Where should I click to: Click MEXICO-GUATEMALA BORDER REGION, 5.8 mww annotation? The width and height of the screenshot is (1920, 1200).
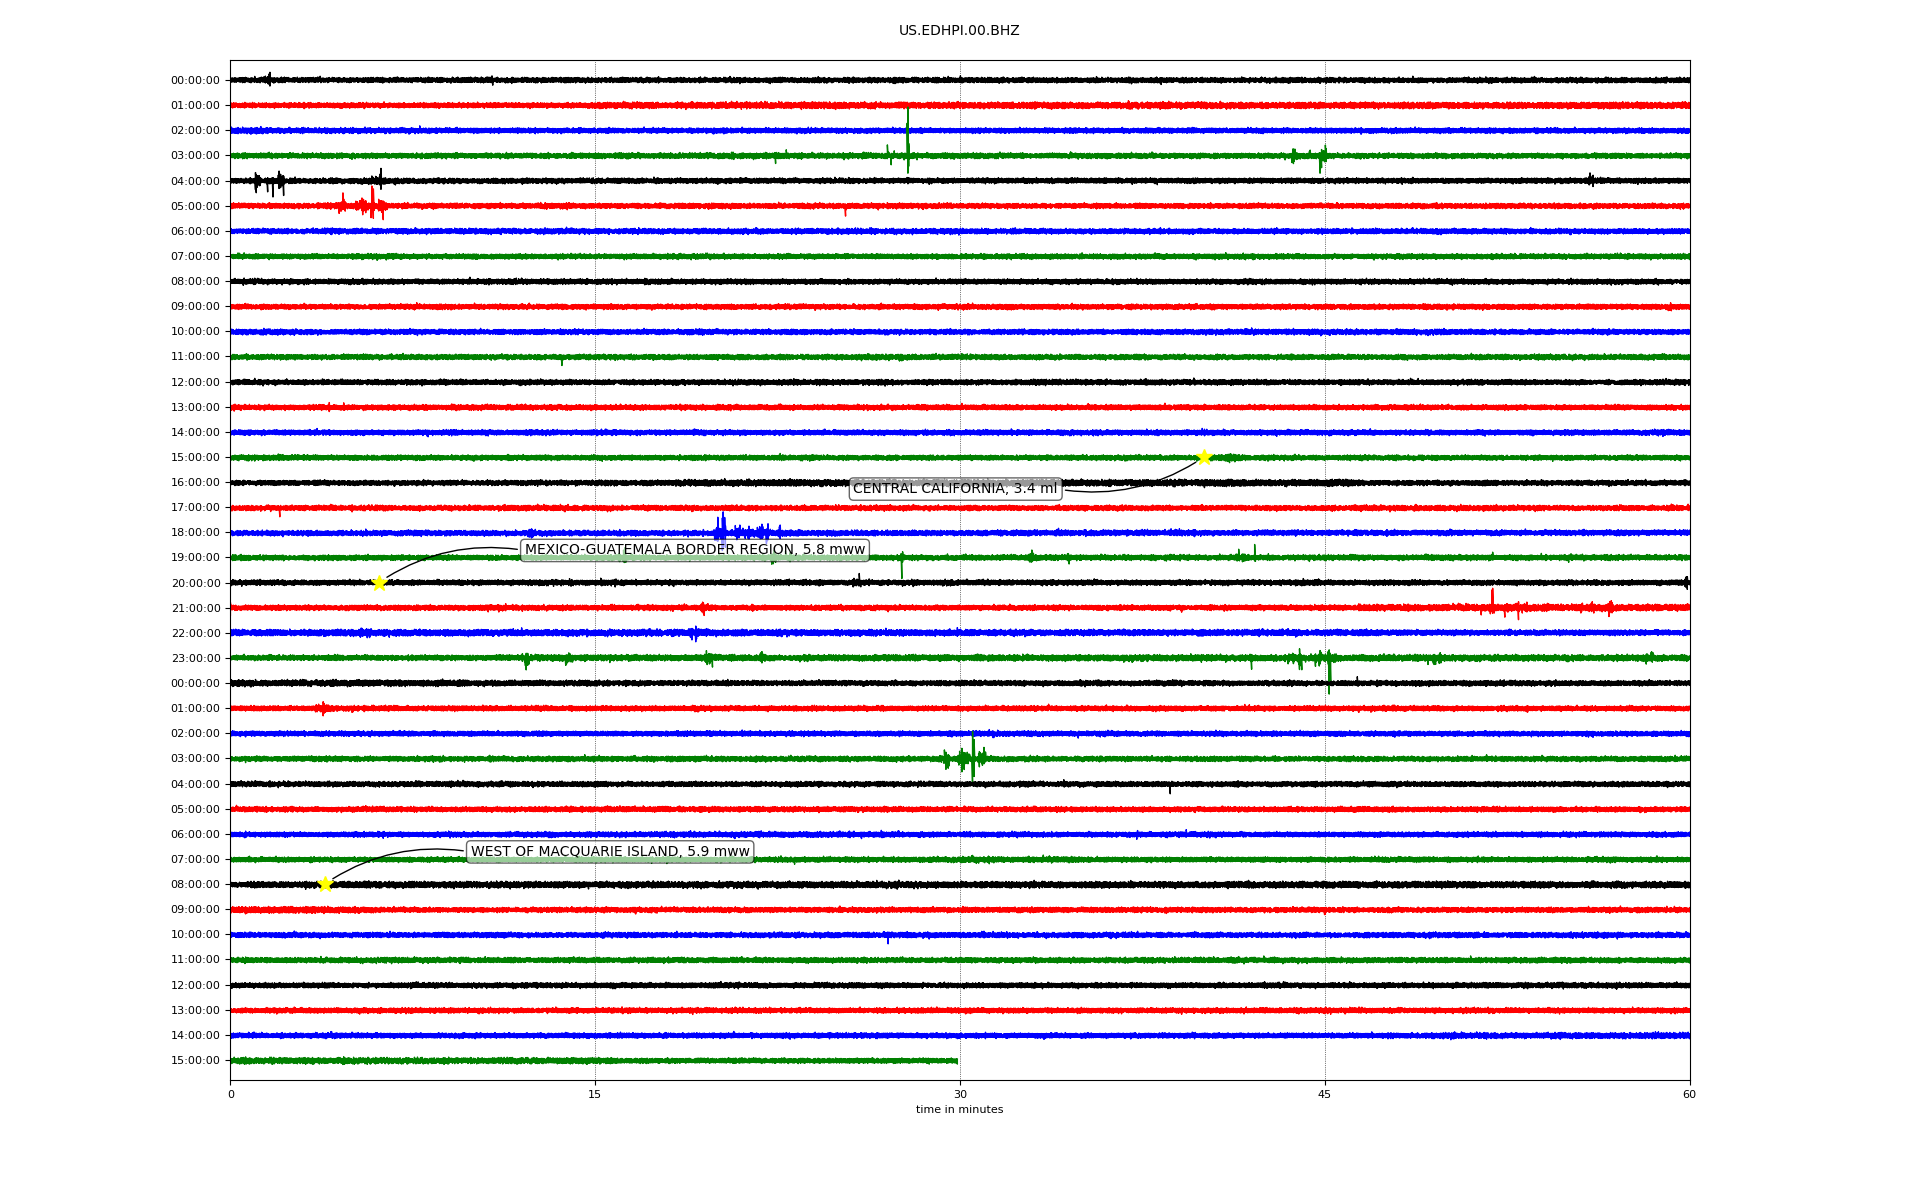pos(694,550)
